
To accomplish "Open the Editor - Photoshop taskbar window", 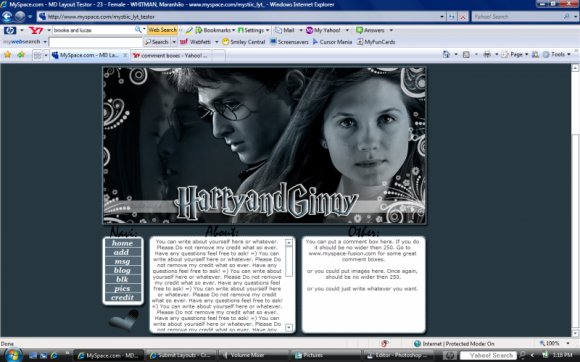I will [399, 355].
